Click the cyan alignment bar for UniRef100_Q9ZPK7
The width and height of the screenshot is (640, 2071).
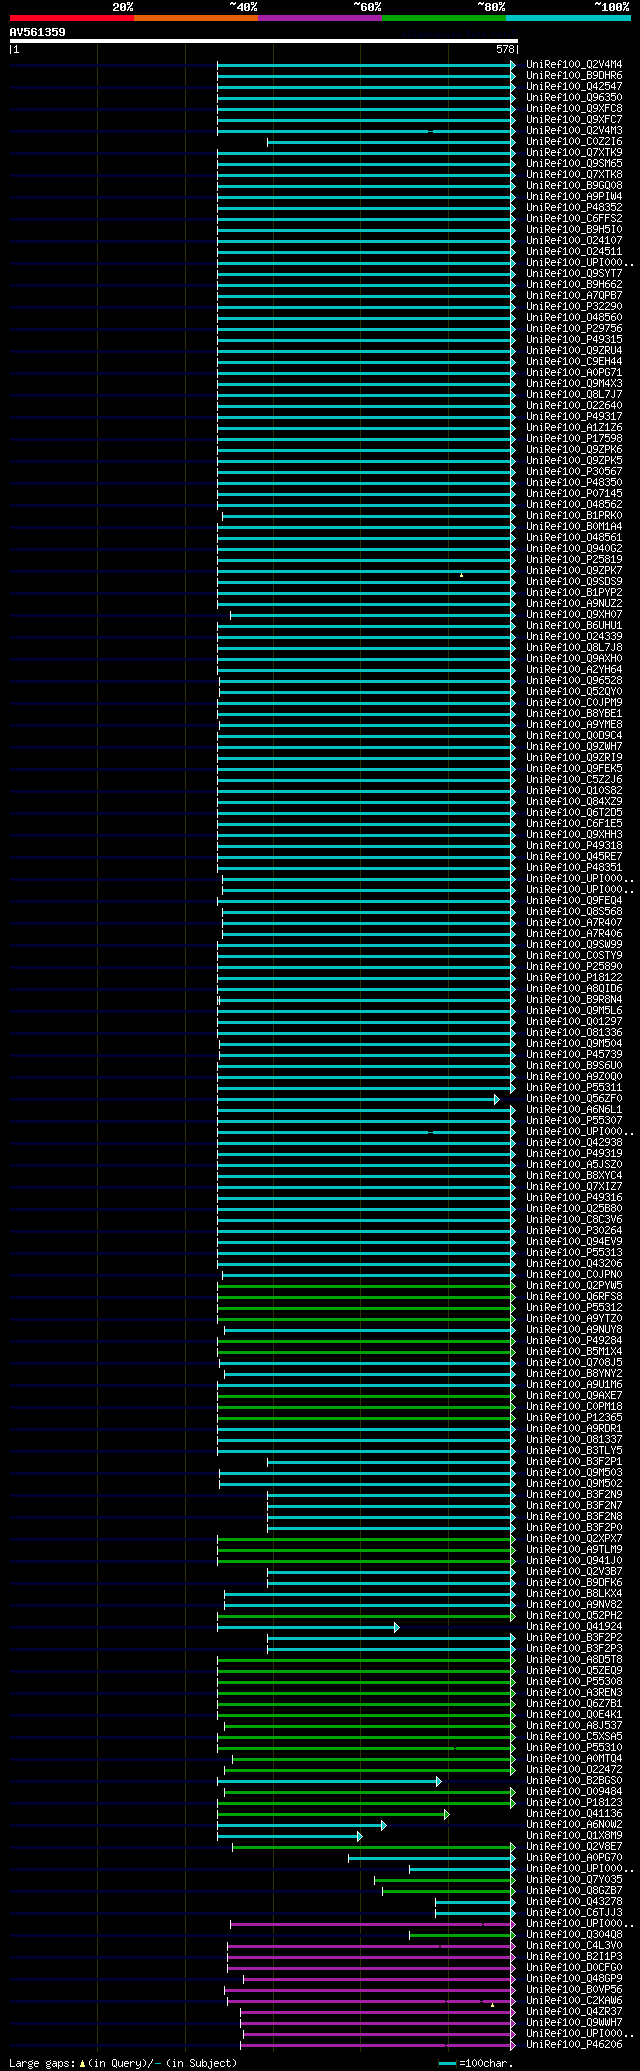[x=366, y=571]
